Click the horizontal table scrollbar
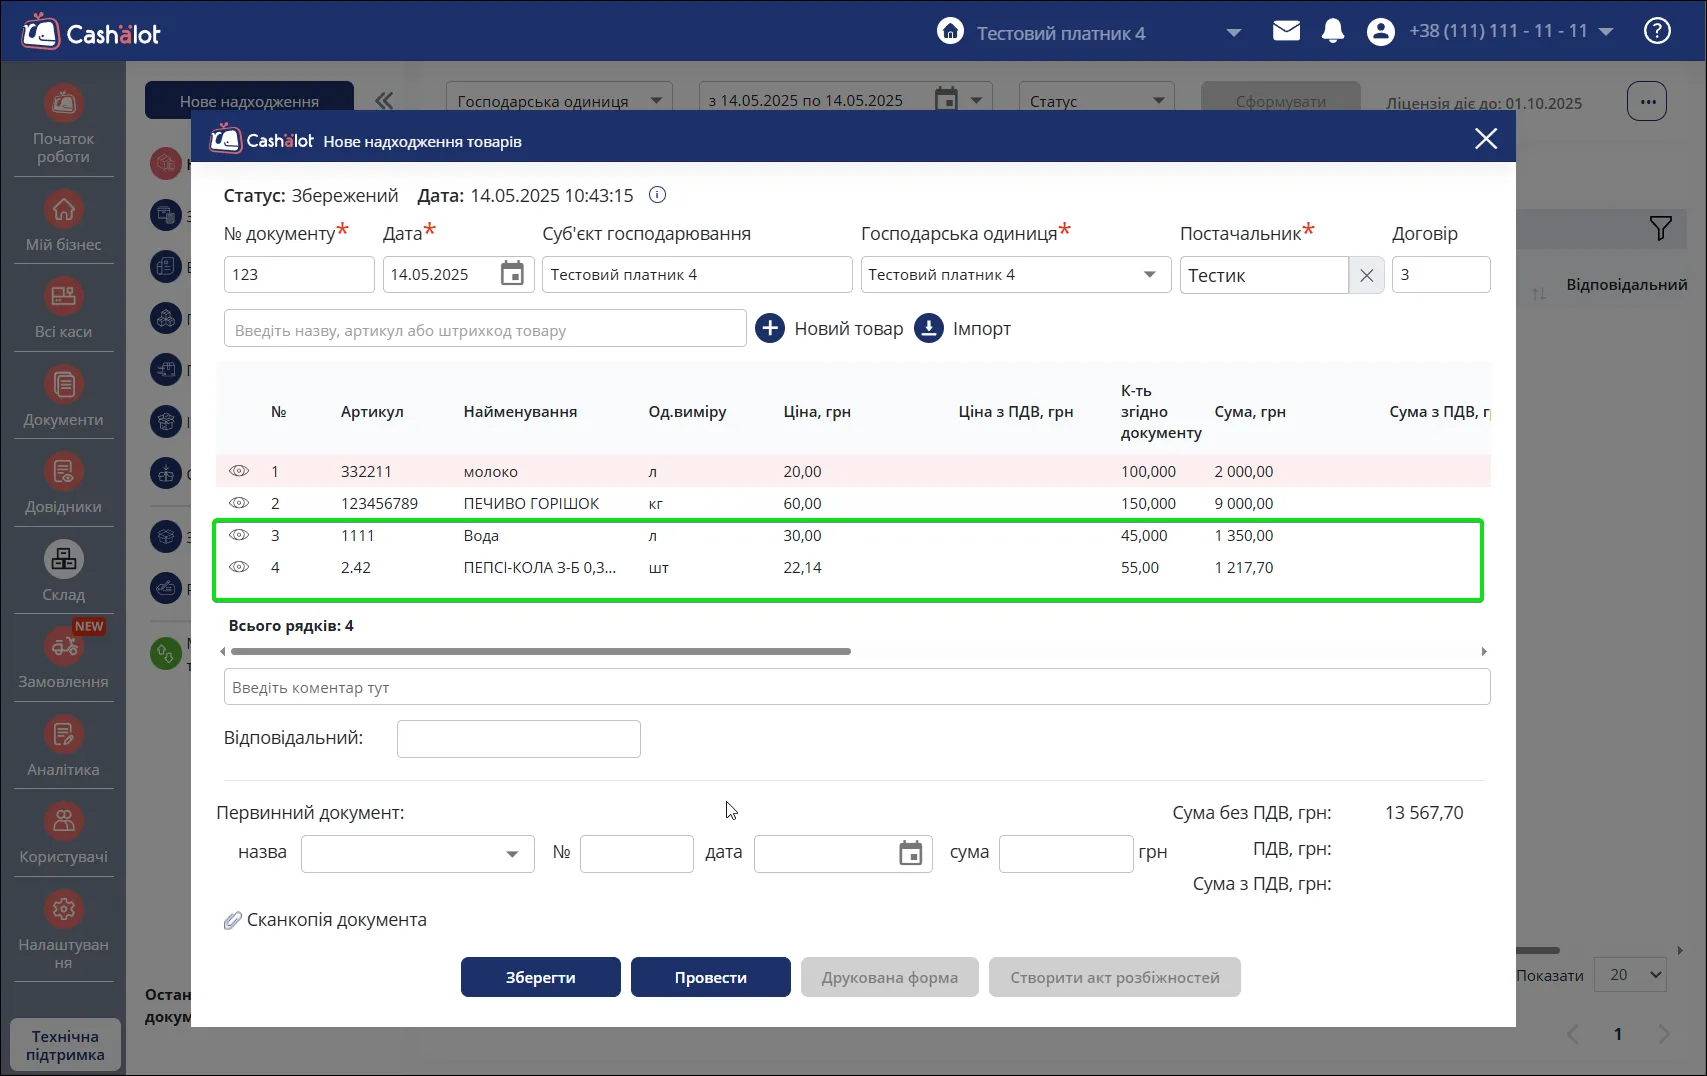Viewport: 1707px width, 1076px height. [x=541, y=651]
